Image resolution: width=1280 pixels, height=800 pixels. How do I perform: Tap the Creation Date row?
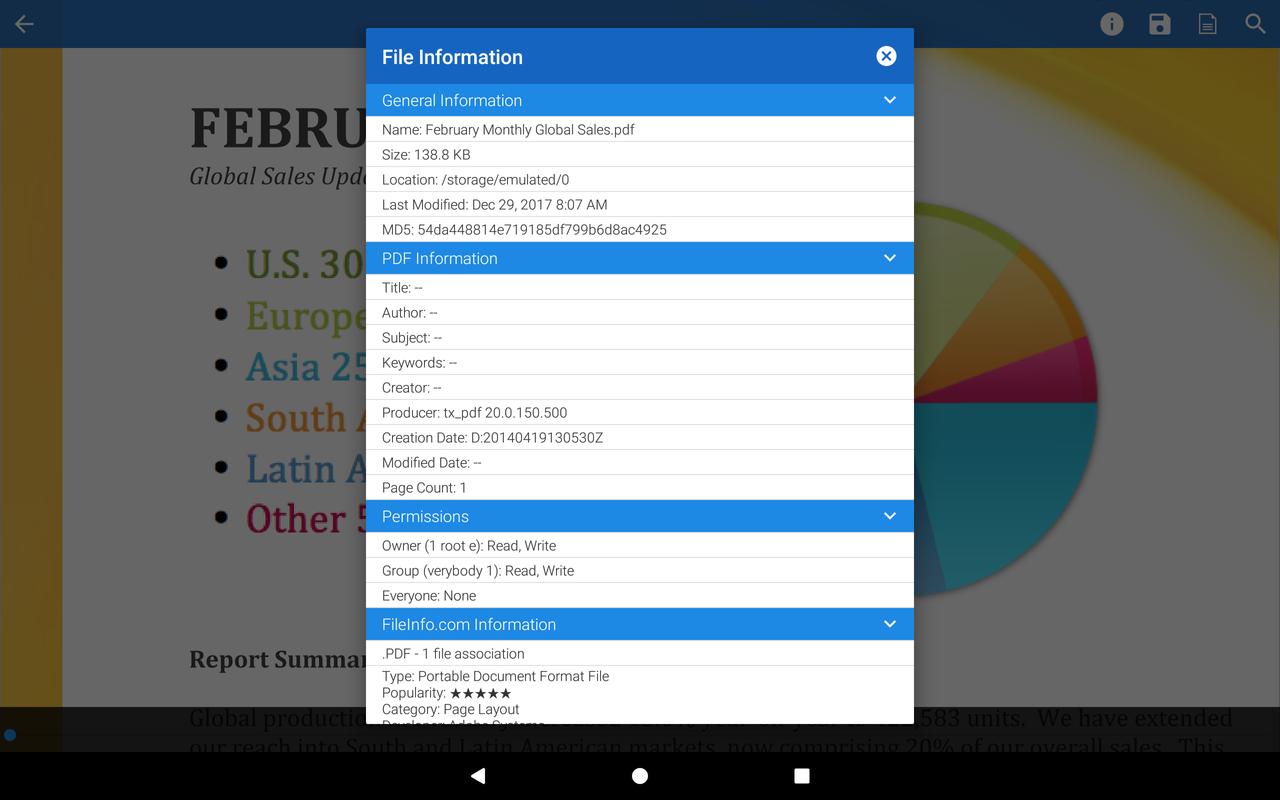(x=640, y=437)
